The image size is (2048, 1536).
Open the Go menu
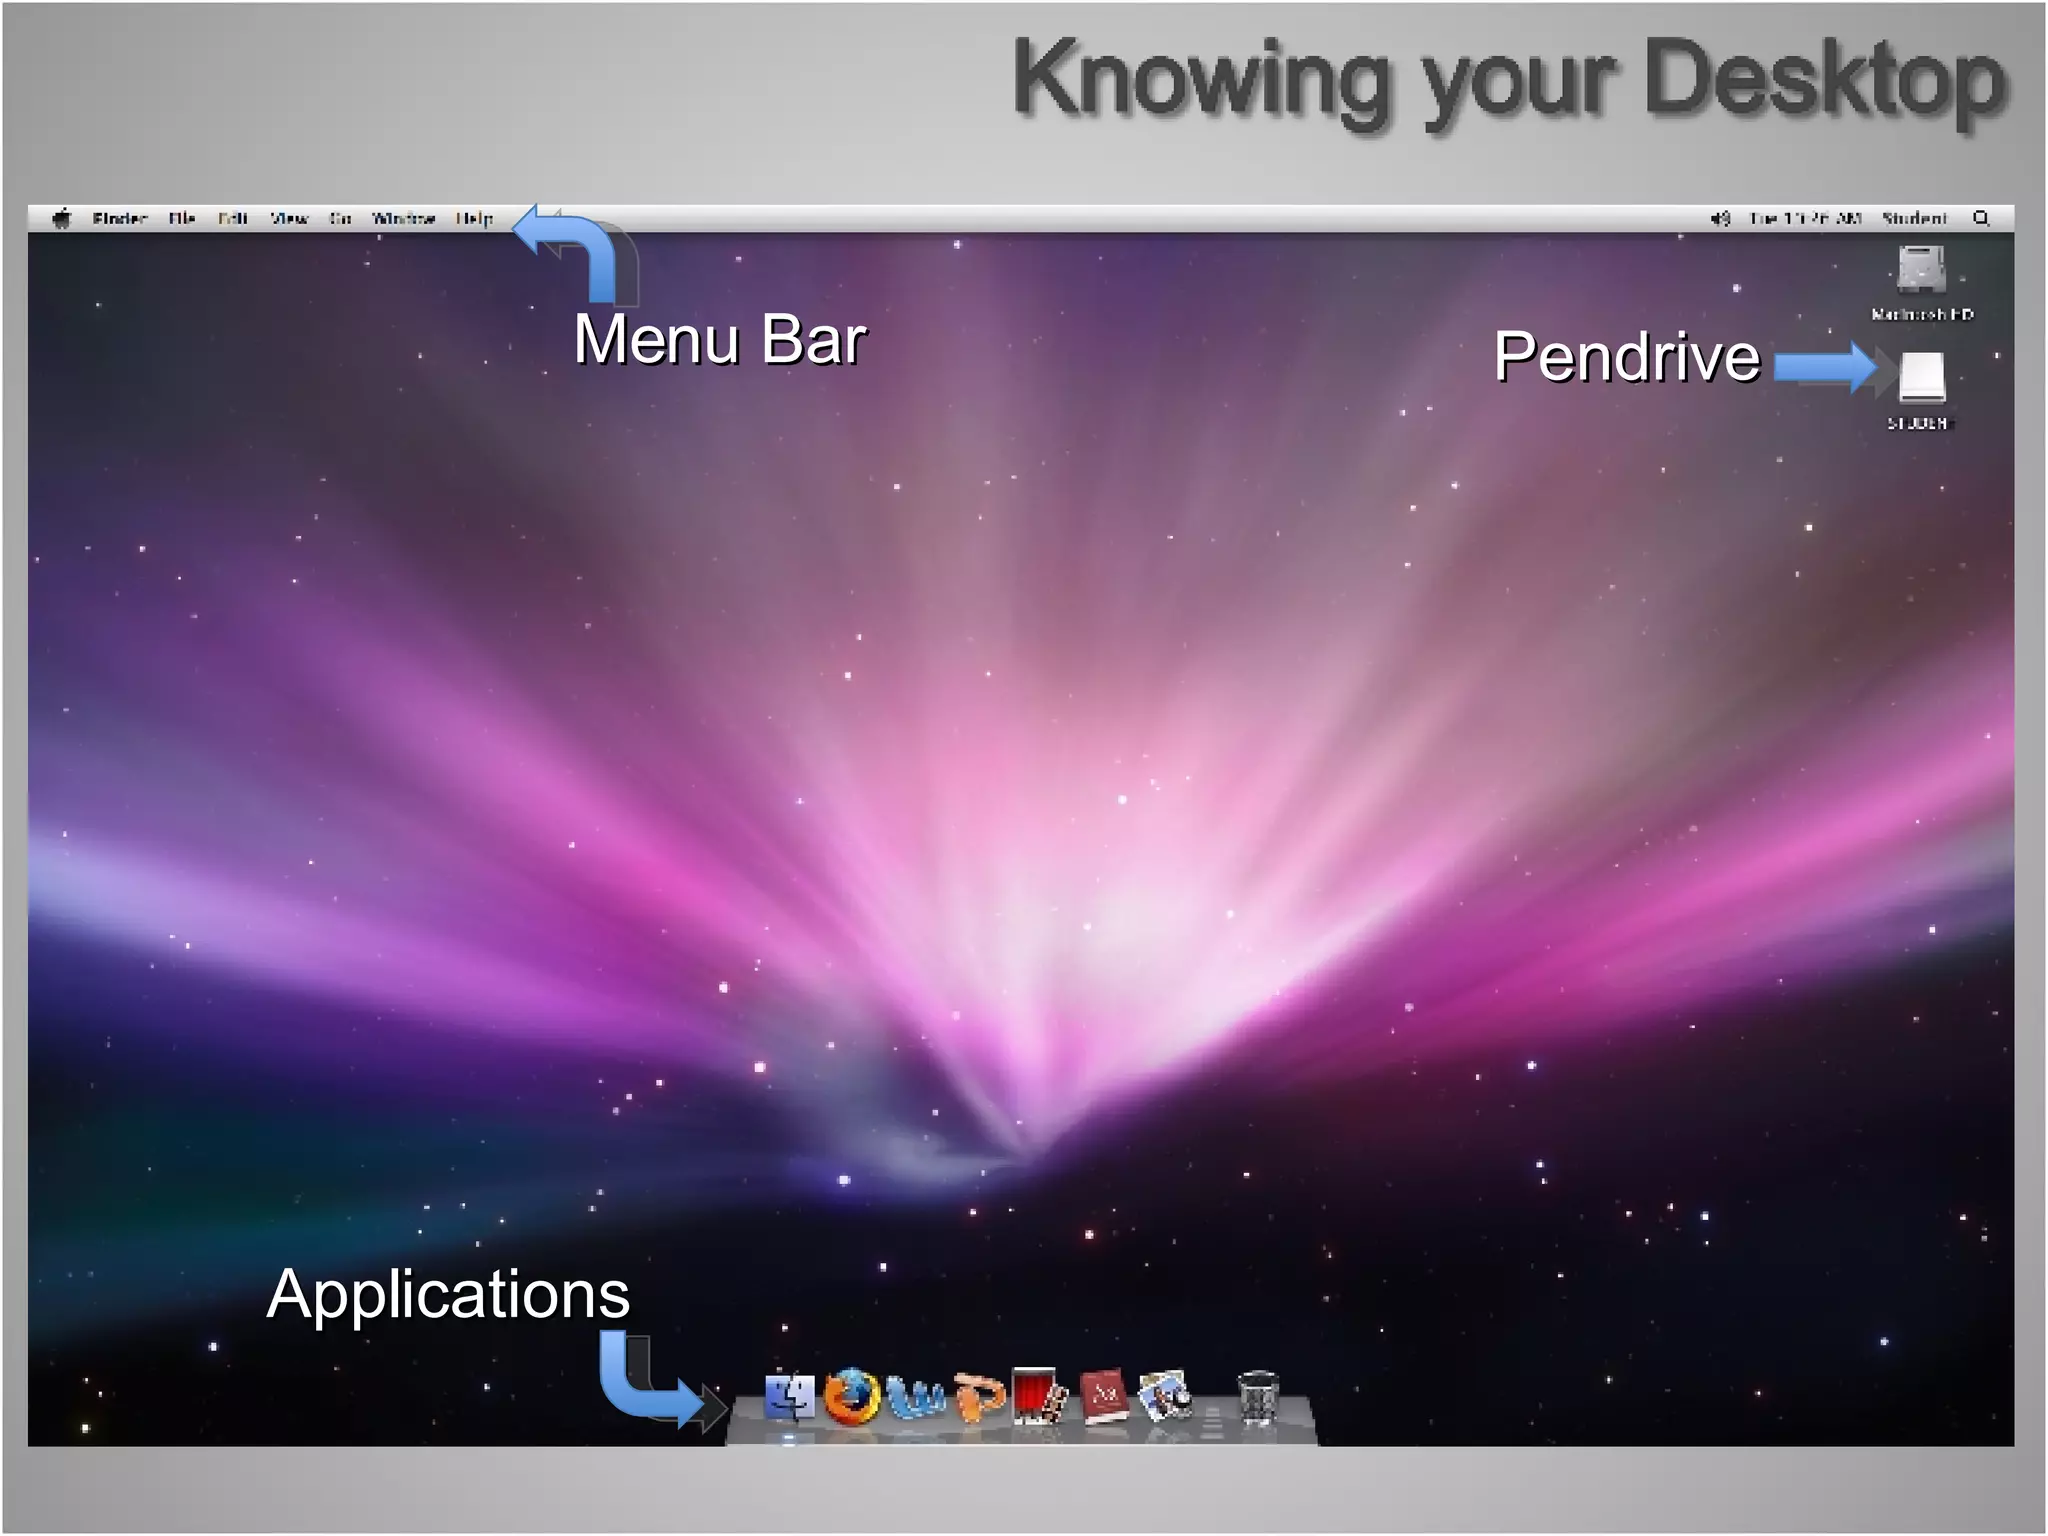point(341,218)
